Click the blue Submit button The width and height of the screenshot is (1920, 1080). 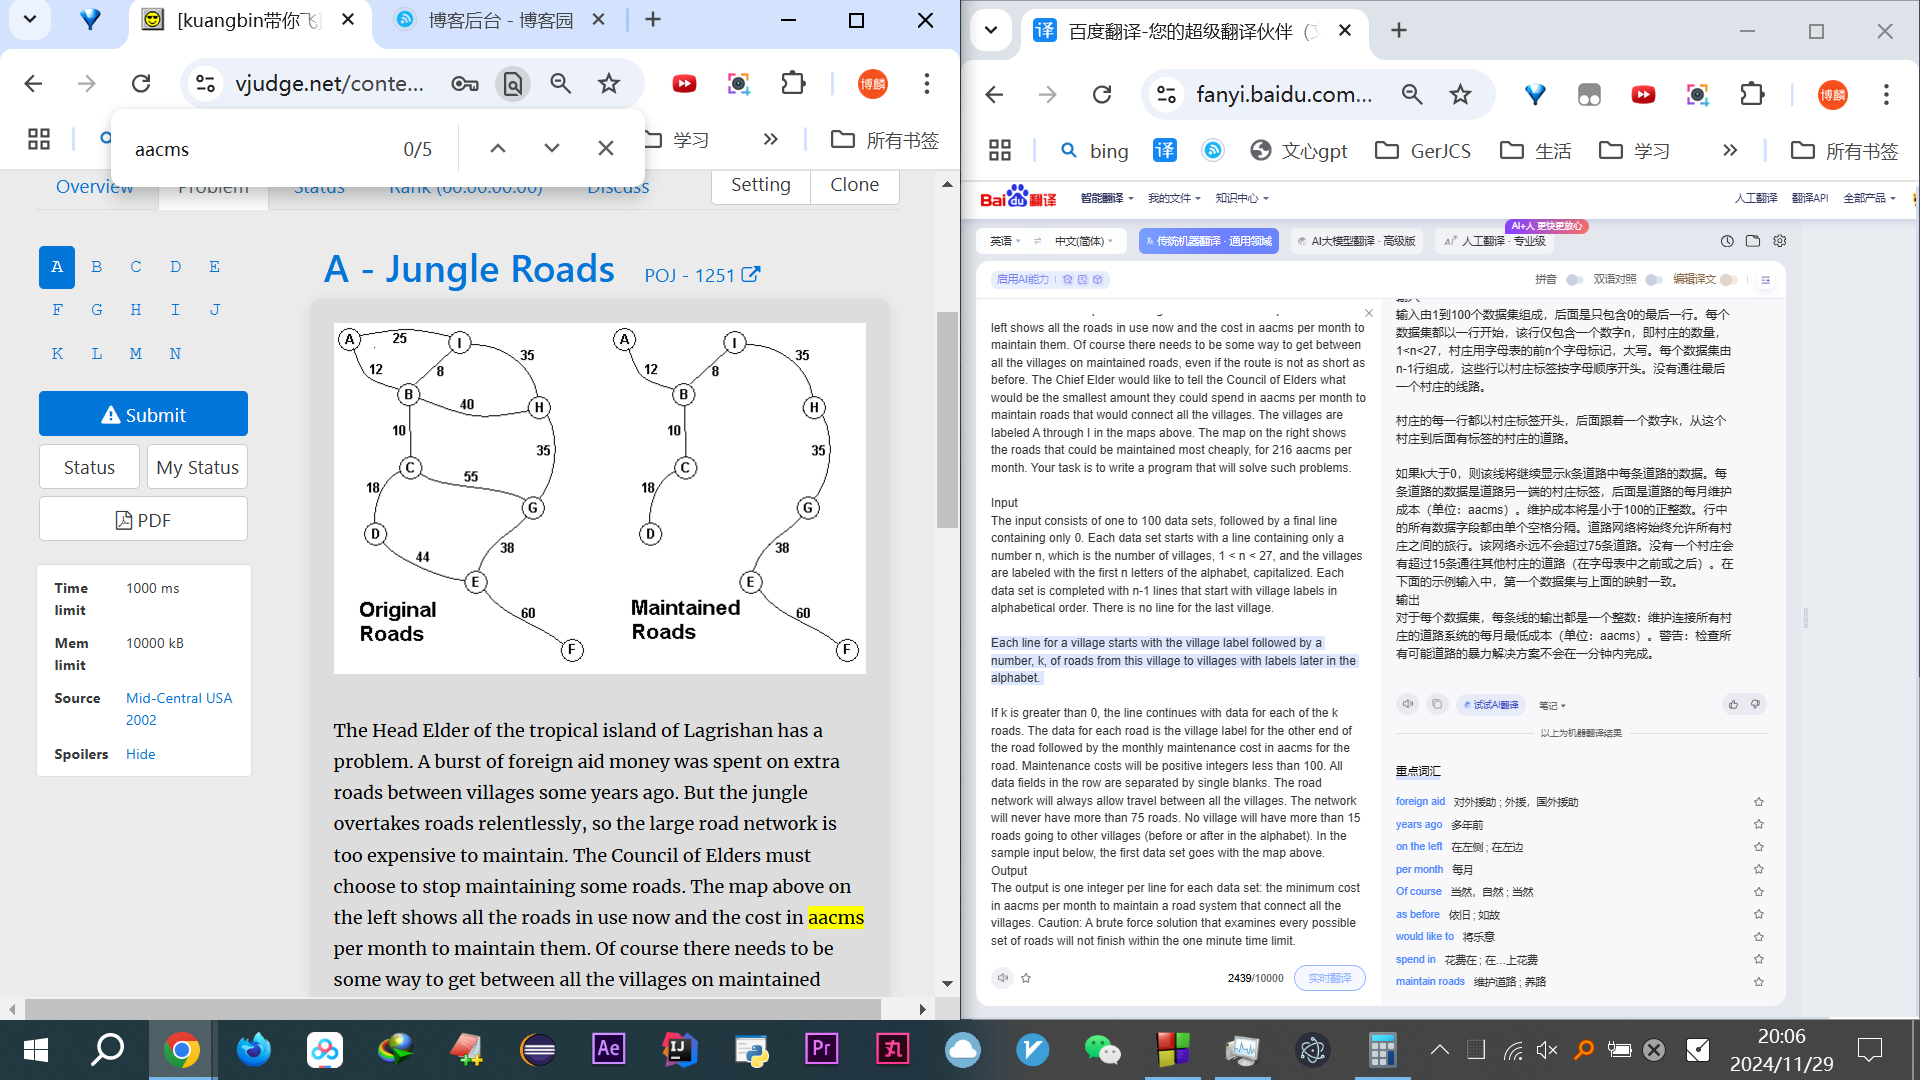pos(143,414)
